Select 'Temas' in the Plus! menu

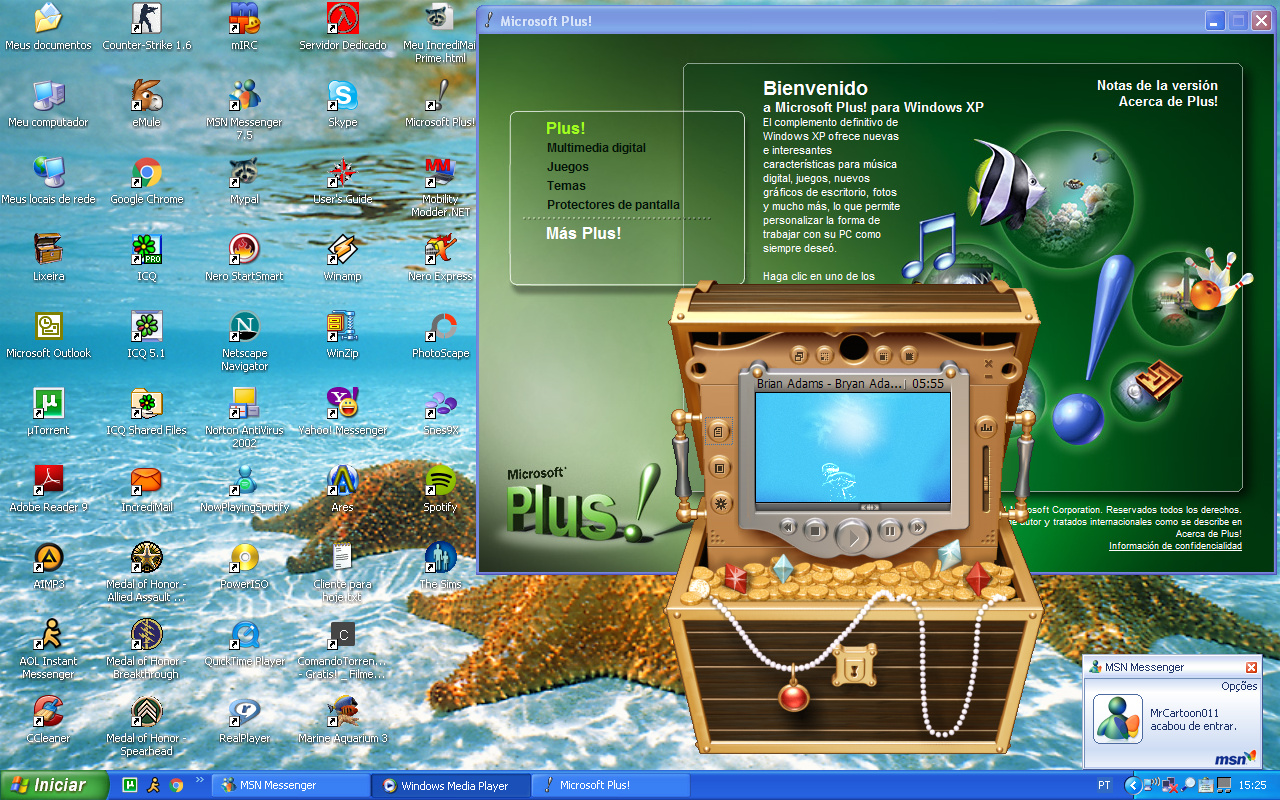(x=566, y=186)
